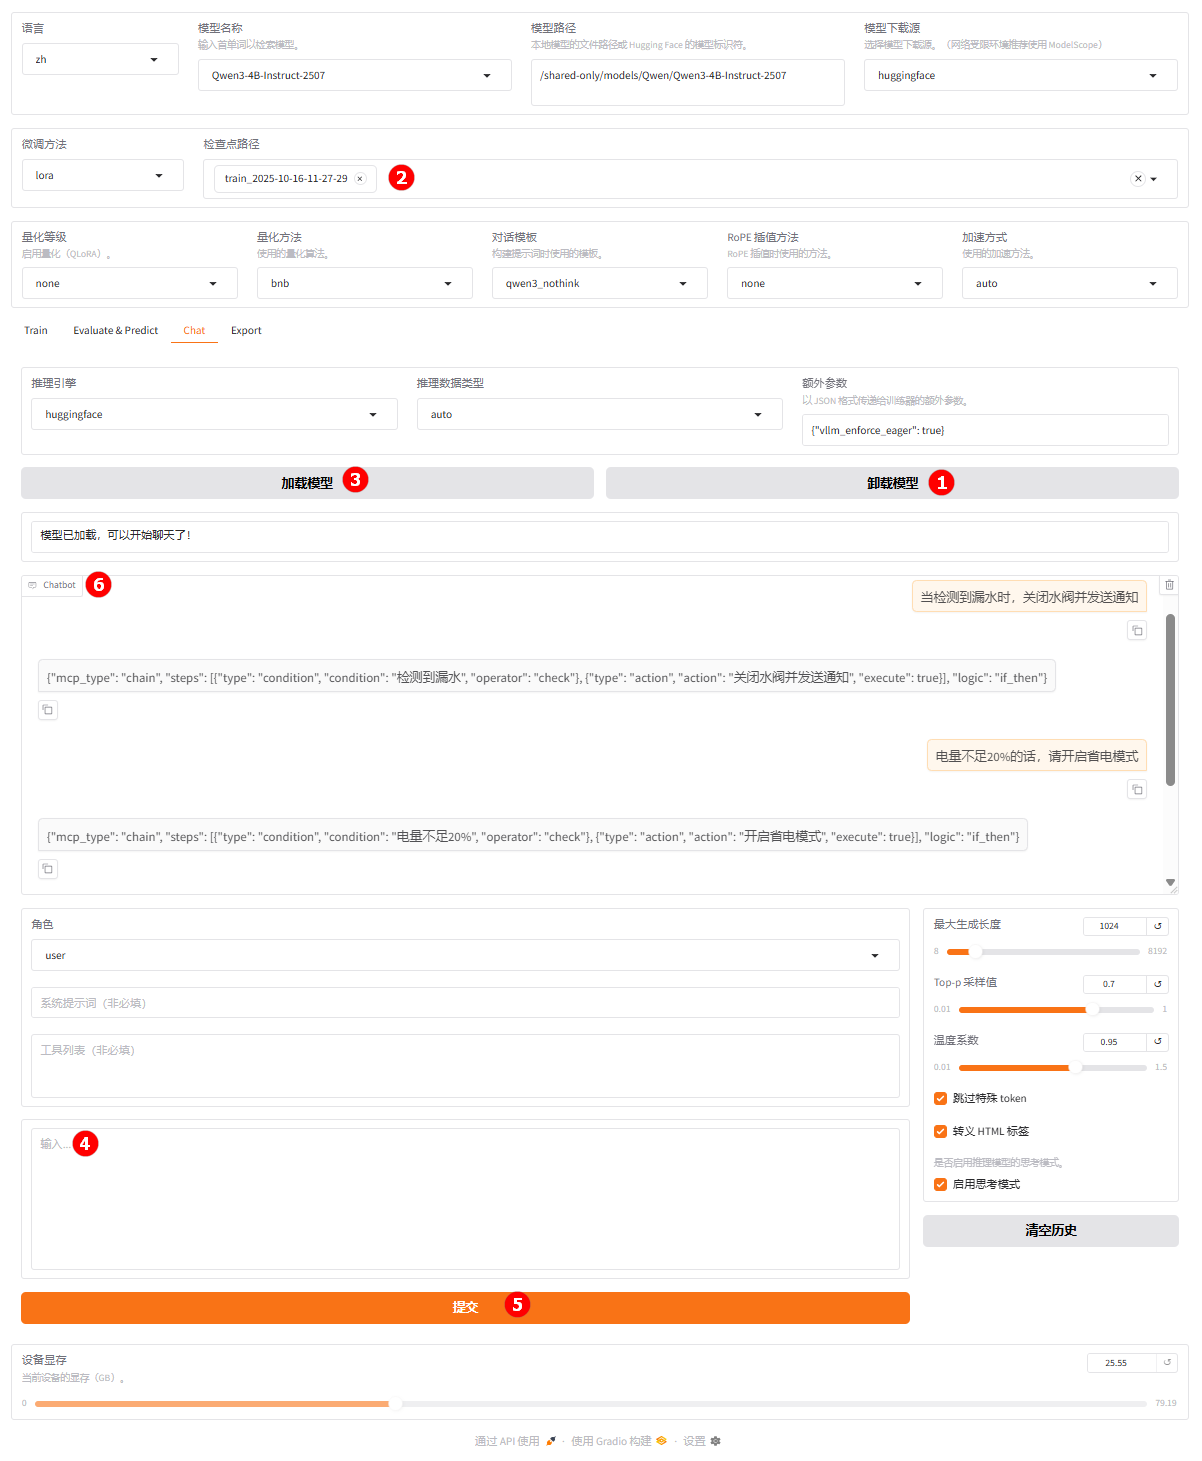
Task: Clear chatbot conversation with trash icon
Action: click(x=1169, y=585)
